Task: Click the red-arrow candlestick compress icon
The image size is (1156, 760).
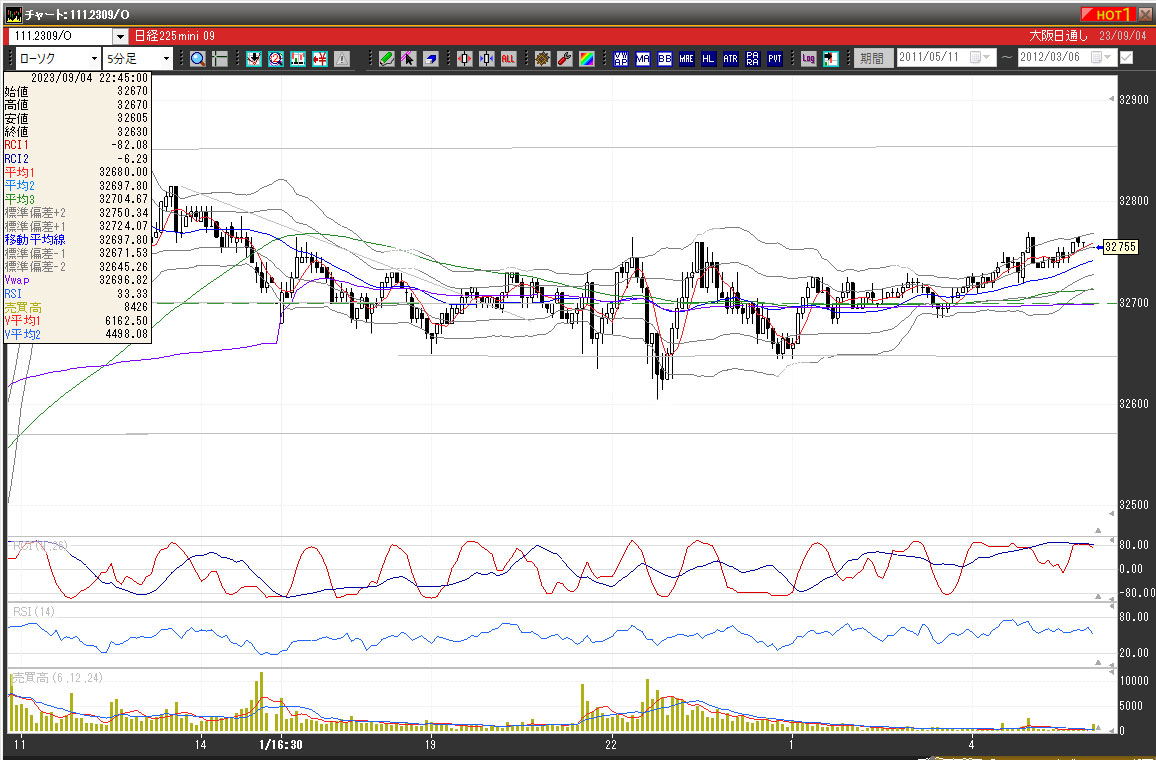Action: (464, 59)
